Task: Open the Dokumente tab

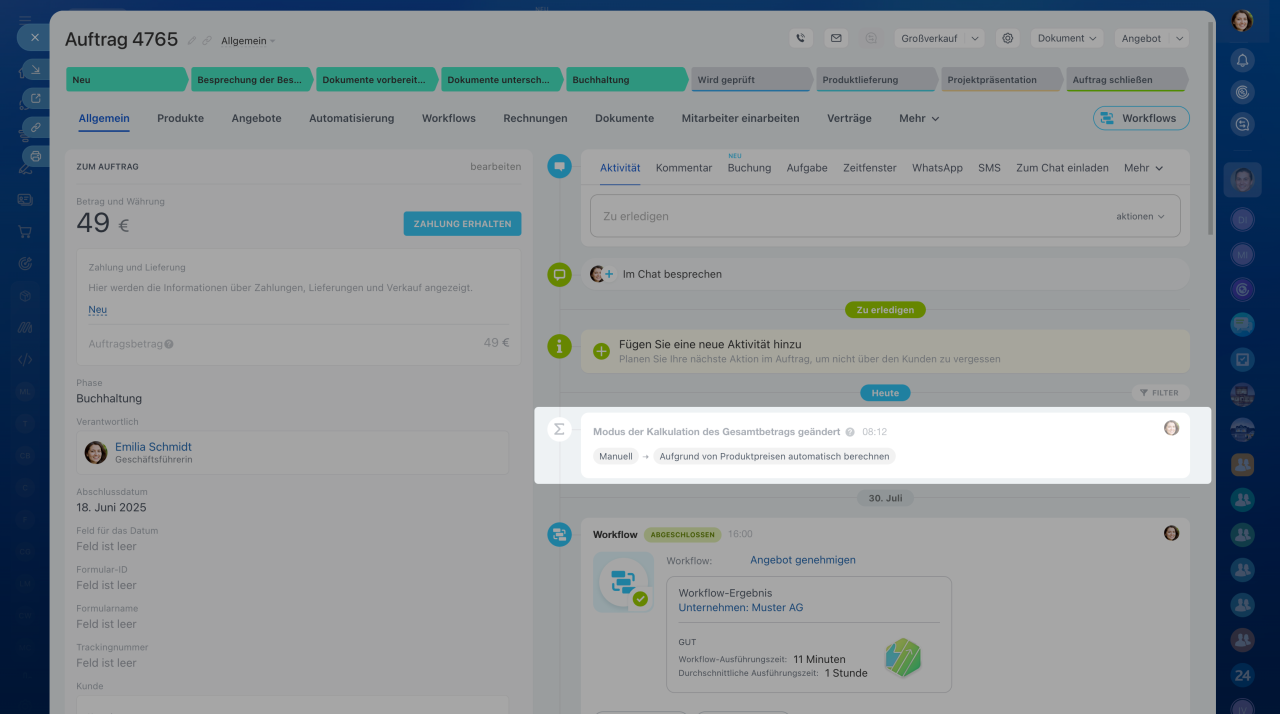Action: coord(624,118)
